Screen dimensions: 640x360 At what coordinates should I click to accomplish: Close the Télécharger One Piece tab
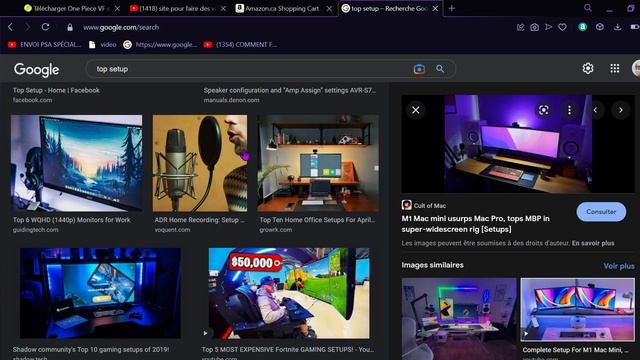pos(117,8)
